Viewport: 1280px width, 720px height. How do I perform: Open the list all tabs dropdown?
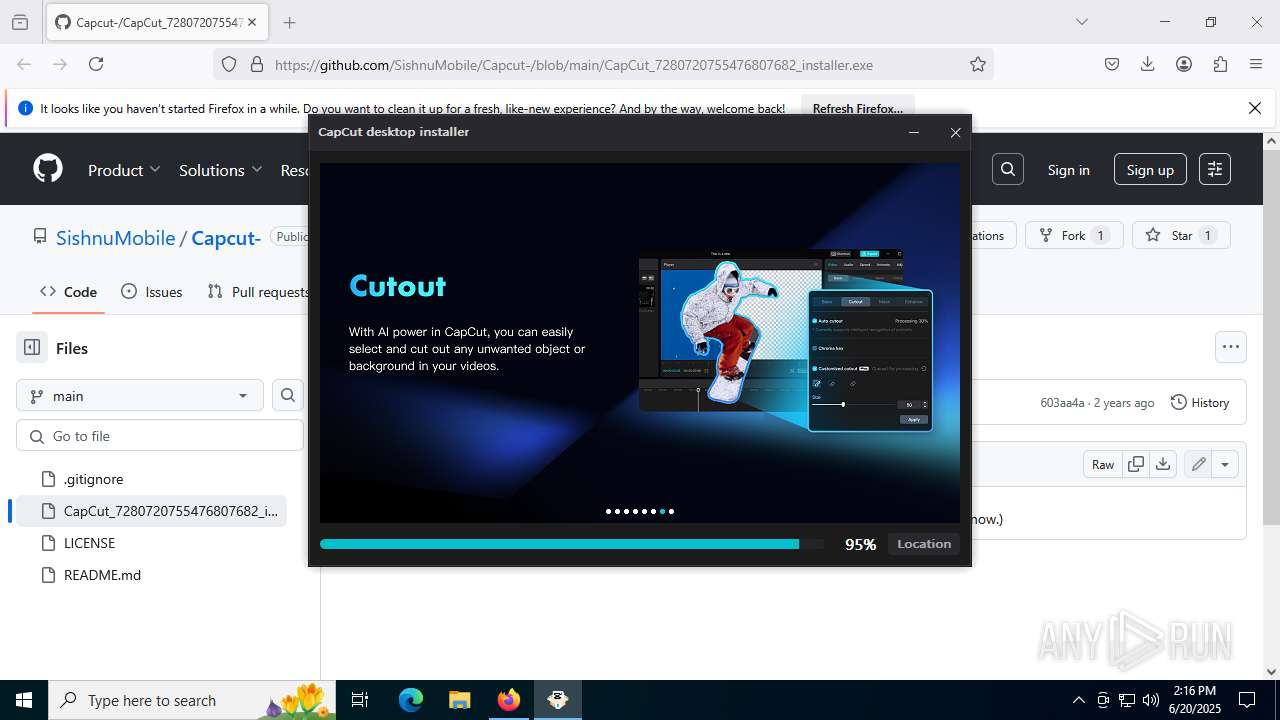point(1081,22)
